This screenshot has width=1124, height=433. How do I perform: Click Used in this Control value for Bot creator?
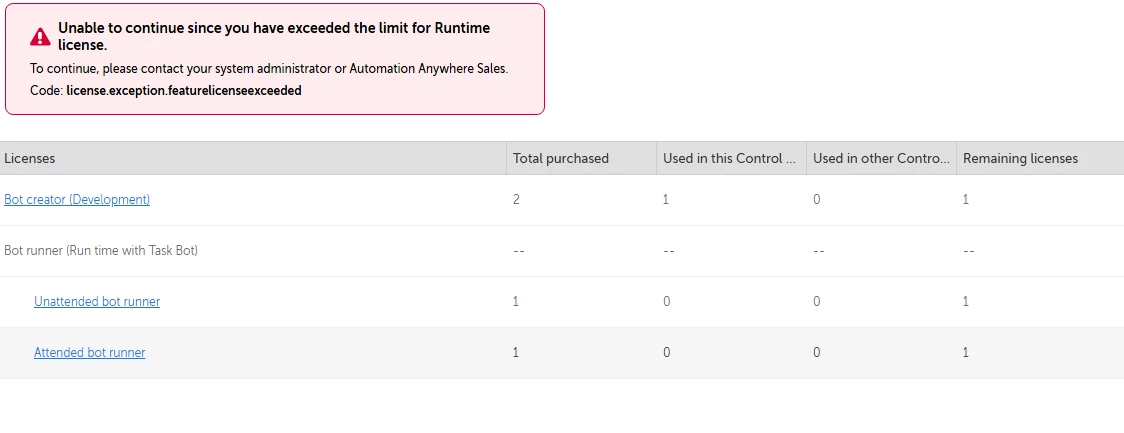666,200
